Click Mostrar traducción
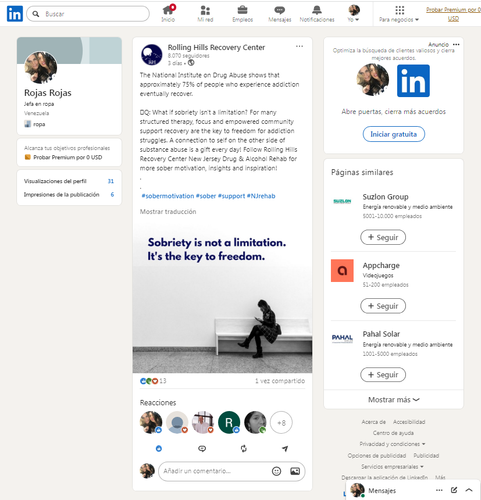 [168, 212]
